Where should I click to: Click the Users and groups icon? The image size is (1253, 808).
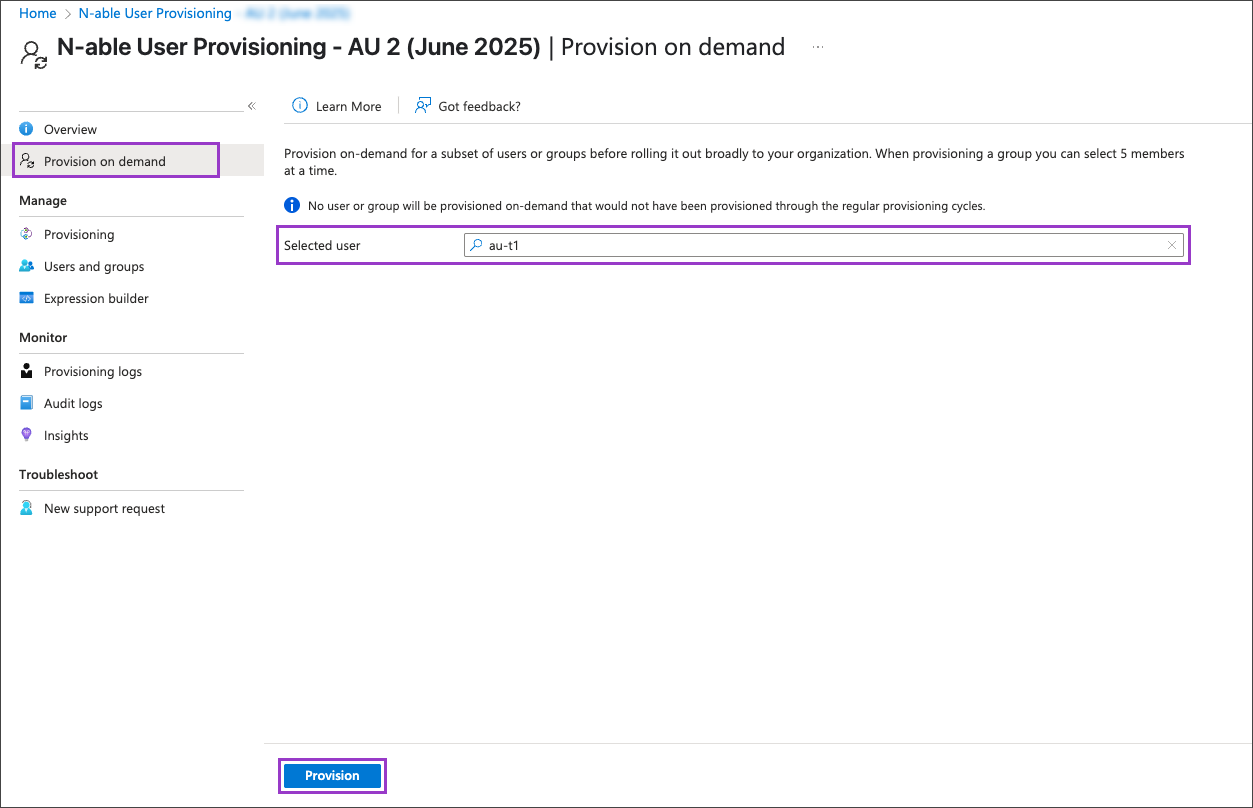(26, 266)
